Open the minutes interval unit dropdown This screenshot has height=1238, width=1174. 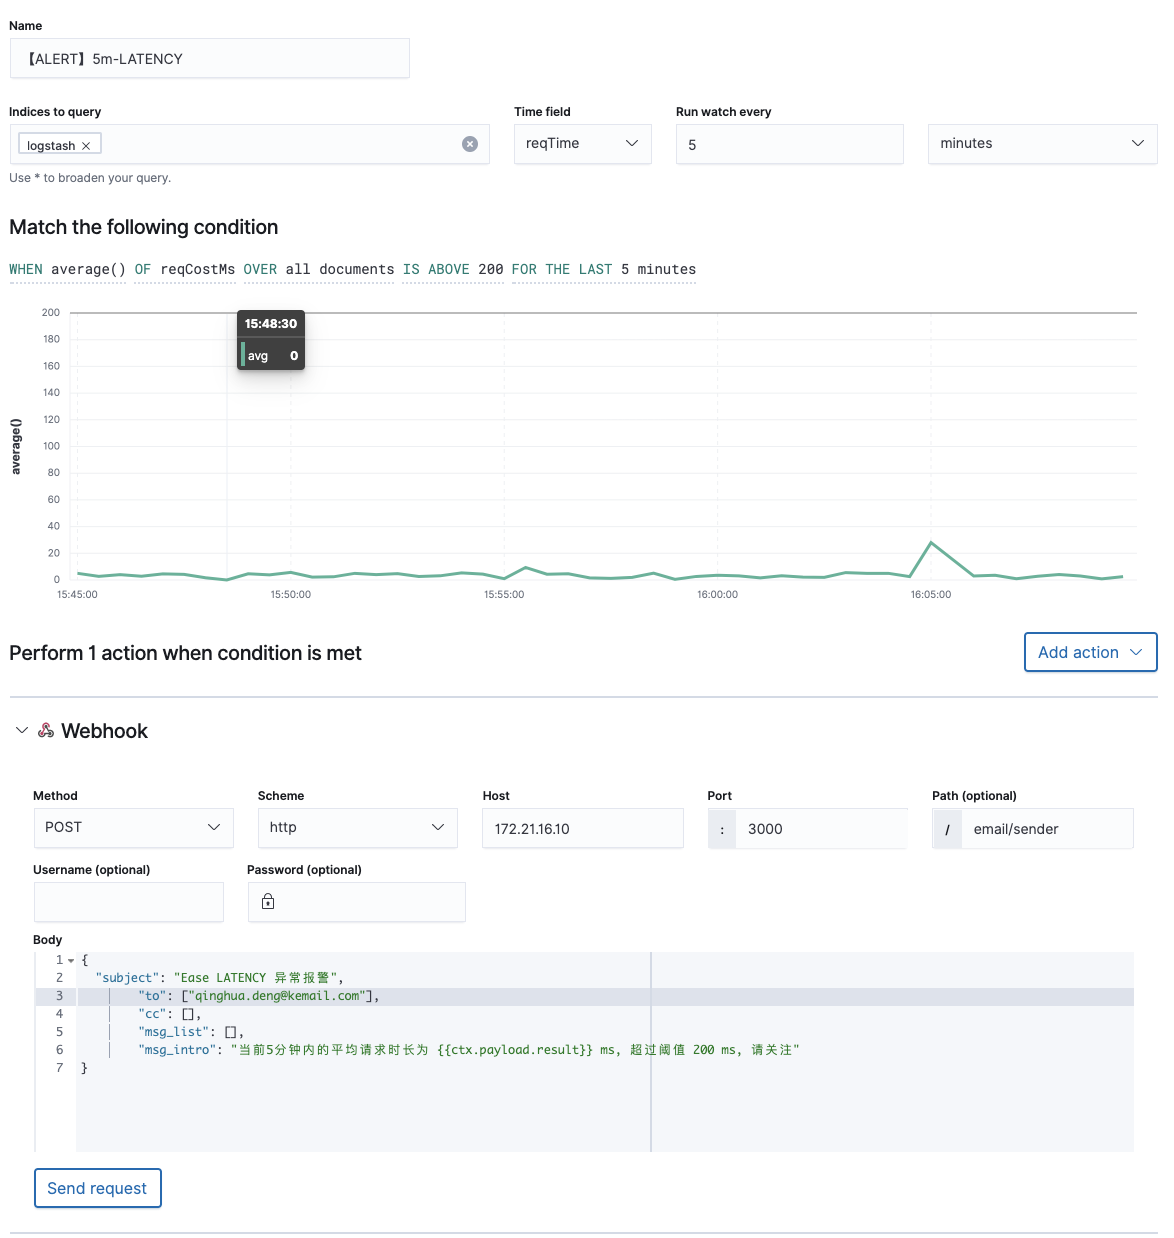pos(1041,144)
